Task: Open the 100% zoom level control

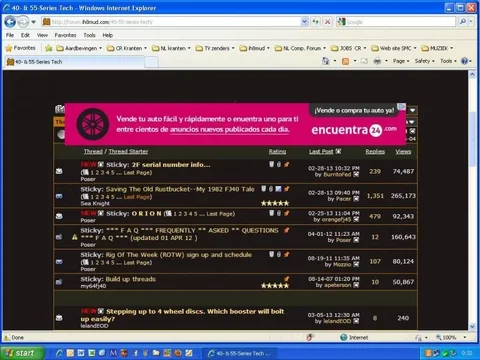Action: [x=451, y=338]
